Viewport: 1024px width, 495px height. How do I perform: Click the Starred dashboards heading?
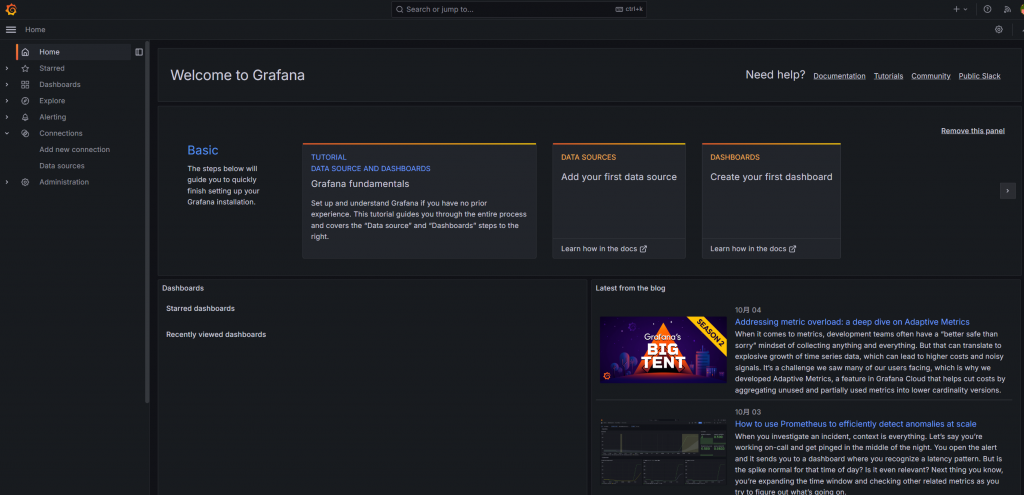click(x=200, y=308)
